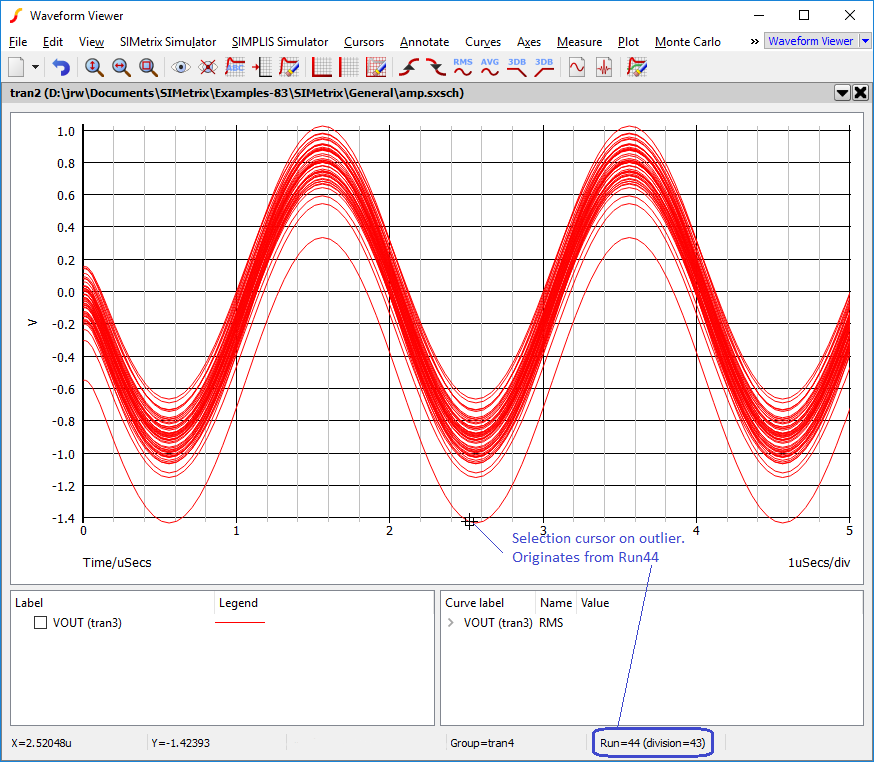Open the Waveform Viewer dropdown arrow
This screenshot has height=762, width=874.
coord(865,41)
